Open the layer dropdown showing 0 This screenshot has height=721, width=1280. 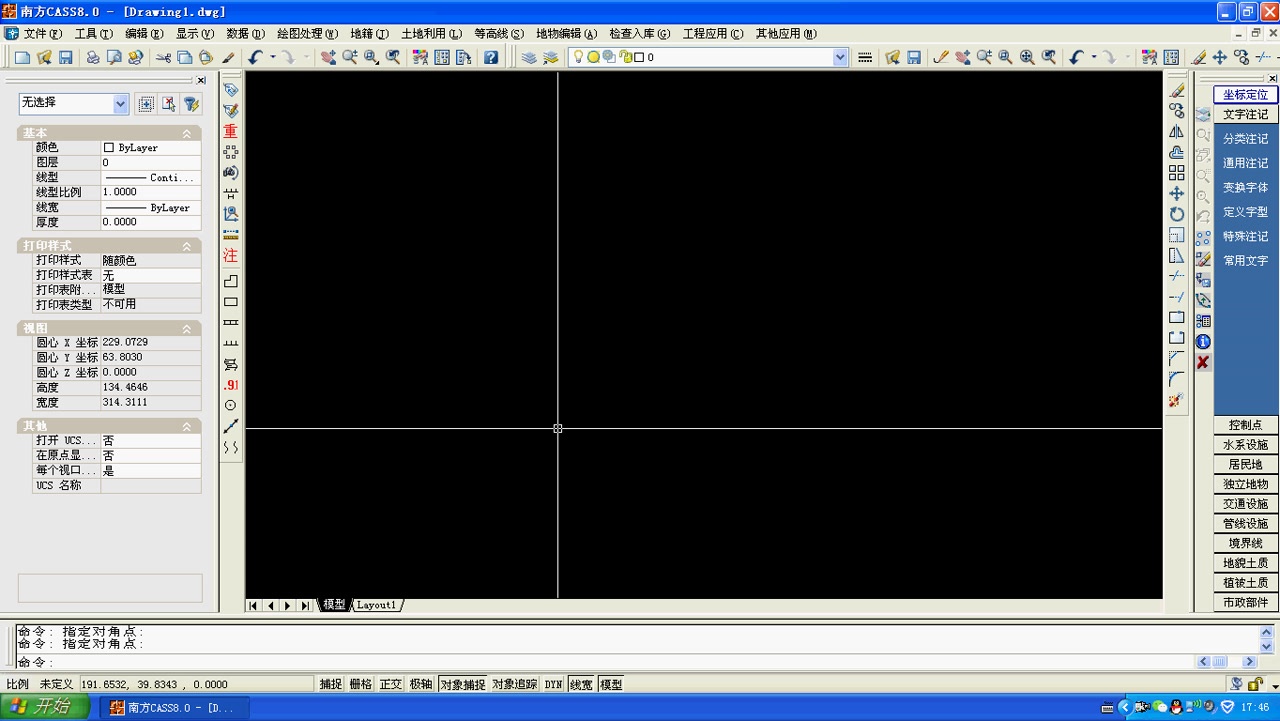(840, 58)
